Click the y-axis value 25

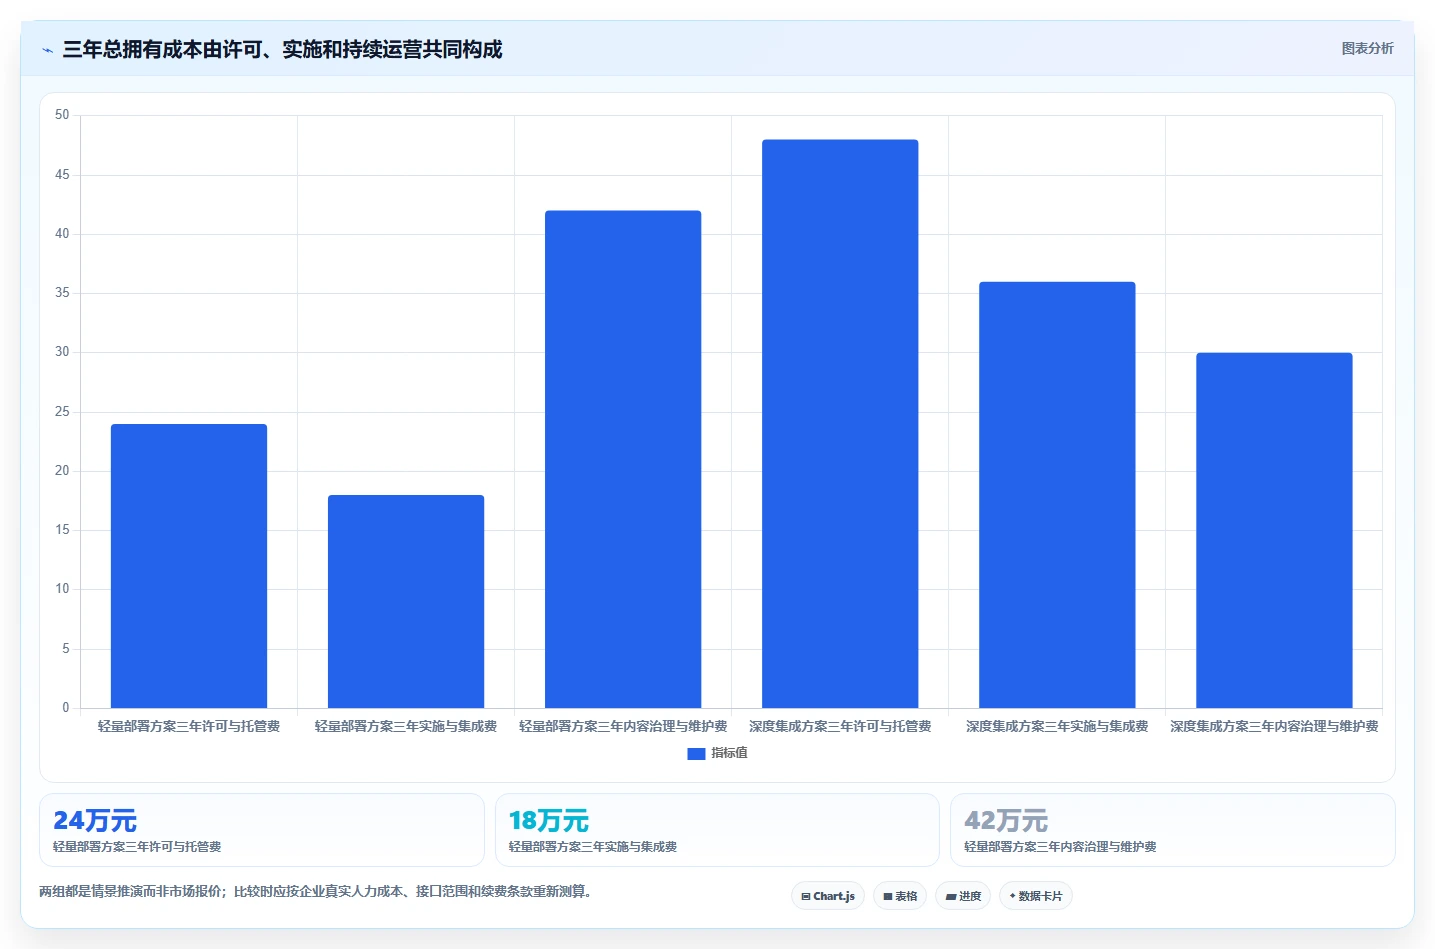coord(62,412)
